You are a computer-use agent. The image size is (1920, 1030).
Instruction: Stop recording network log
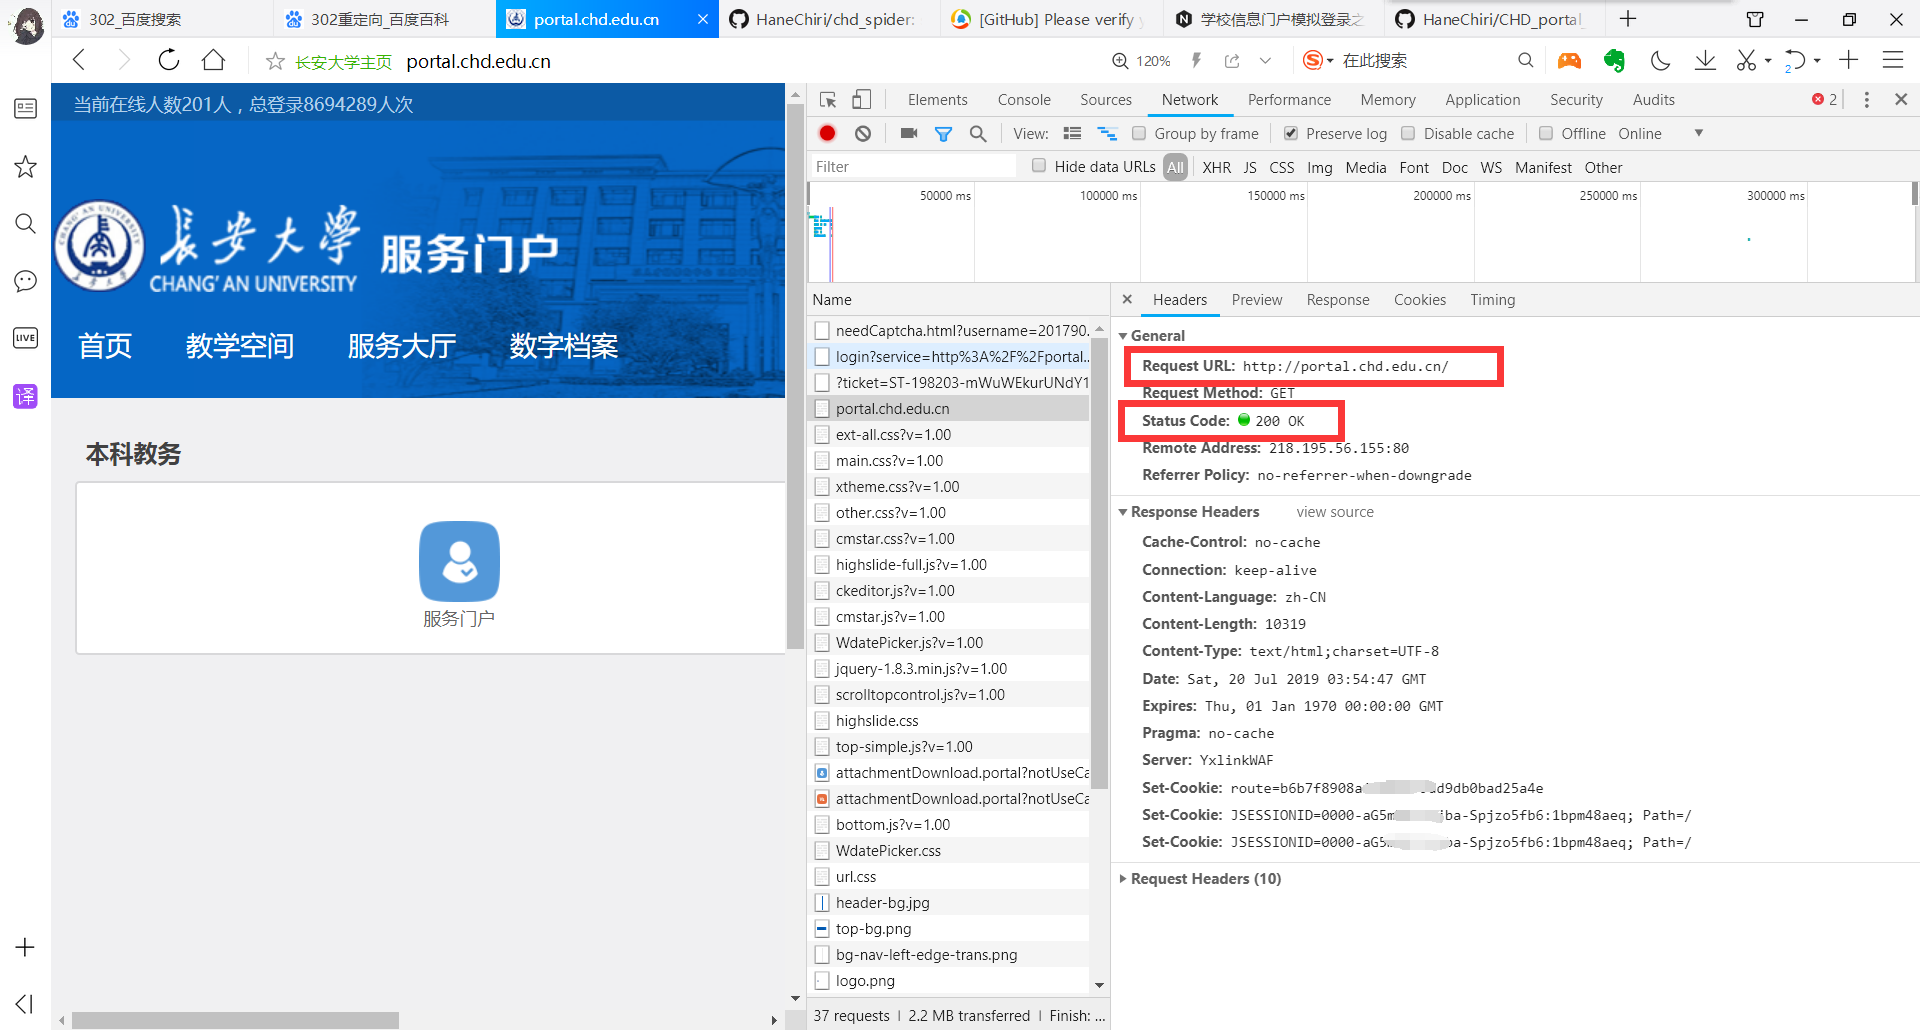coord(828,133)
